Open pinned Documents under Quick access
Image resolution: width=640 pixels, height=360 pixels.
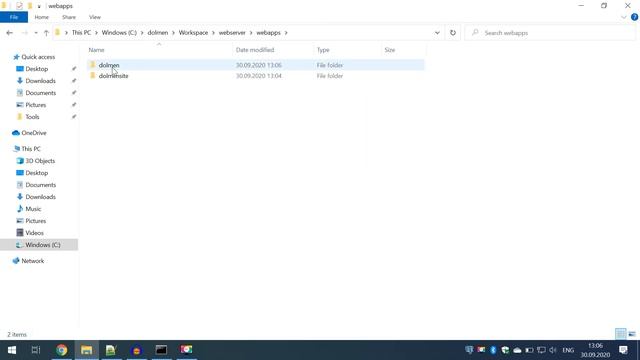[40, 93]
